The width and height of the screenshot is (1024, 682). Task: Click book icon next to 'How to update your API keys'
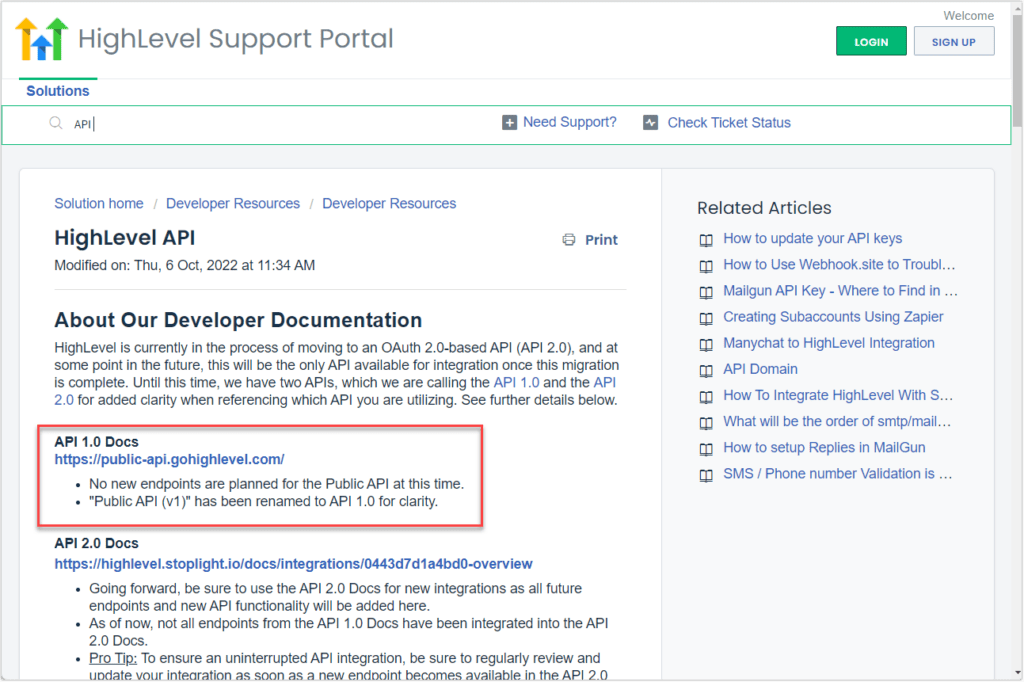706,240
